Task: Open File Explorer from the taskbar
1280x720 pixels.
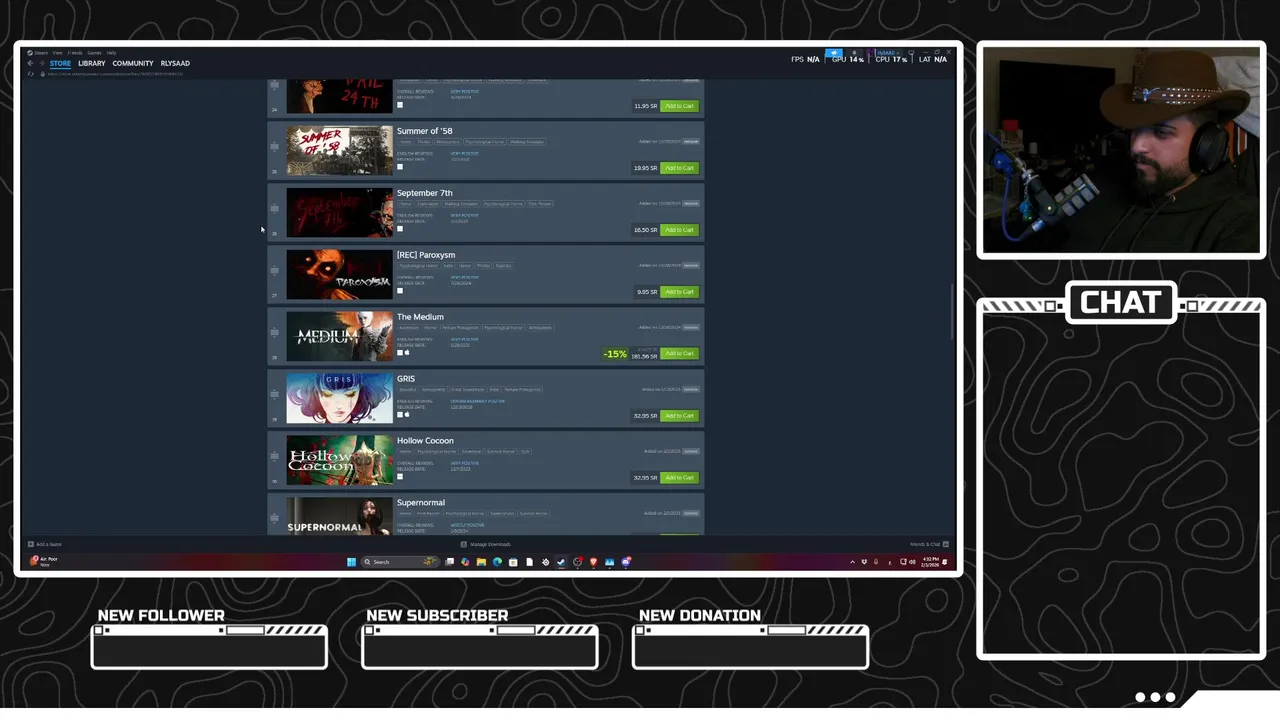Action: tap(481, 562)
